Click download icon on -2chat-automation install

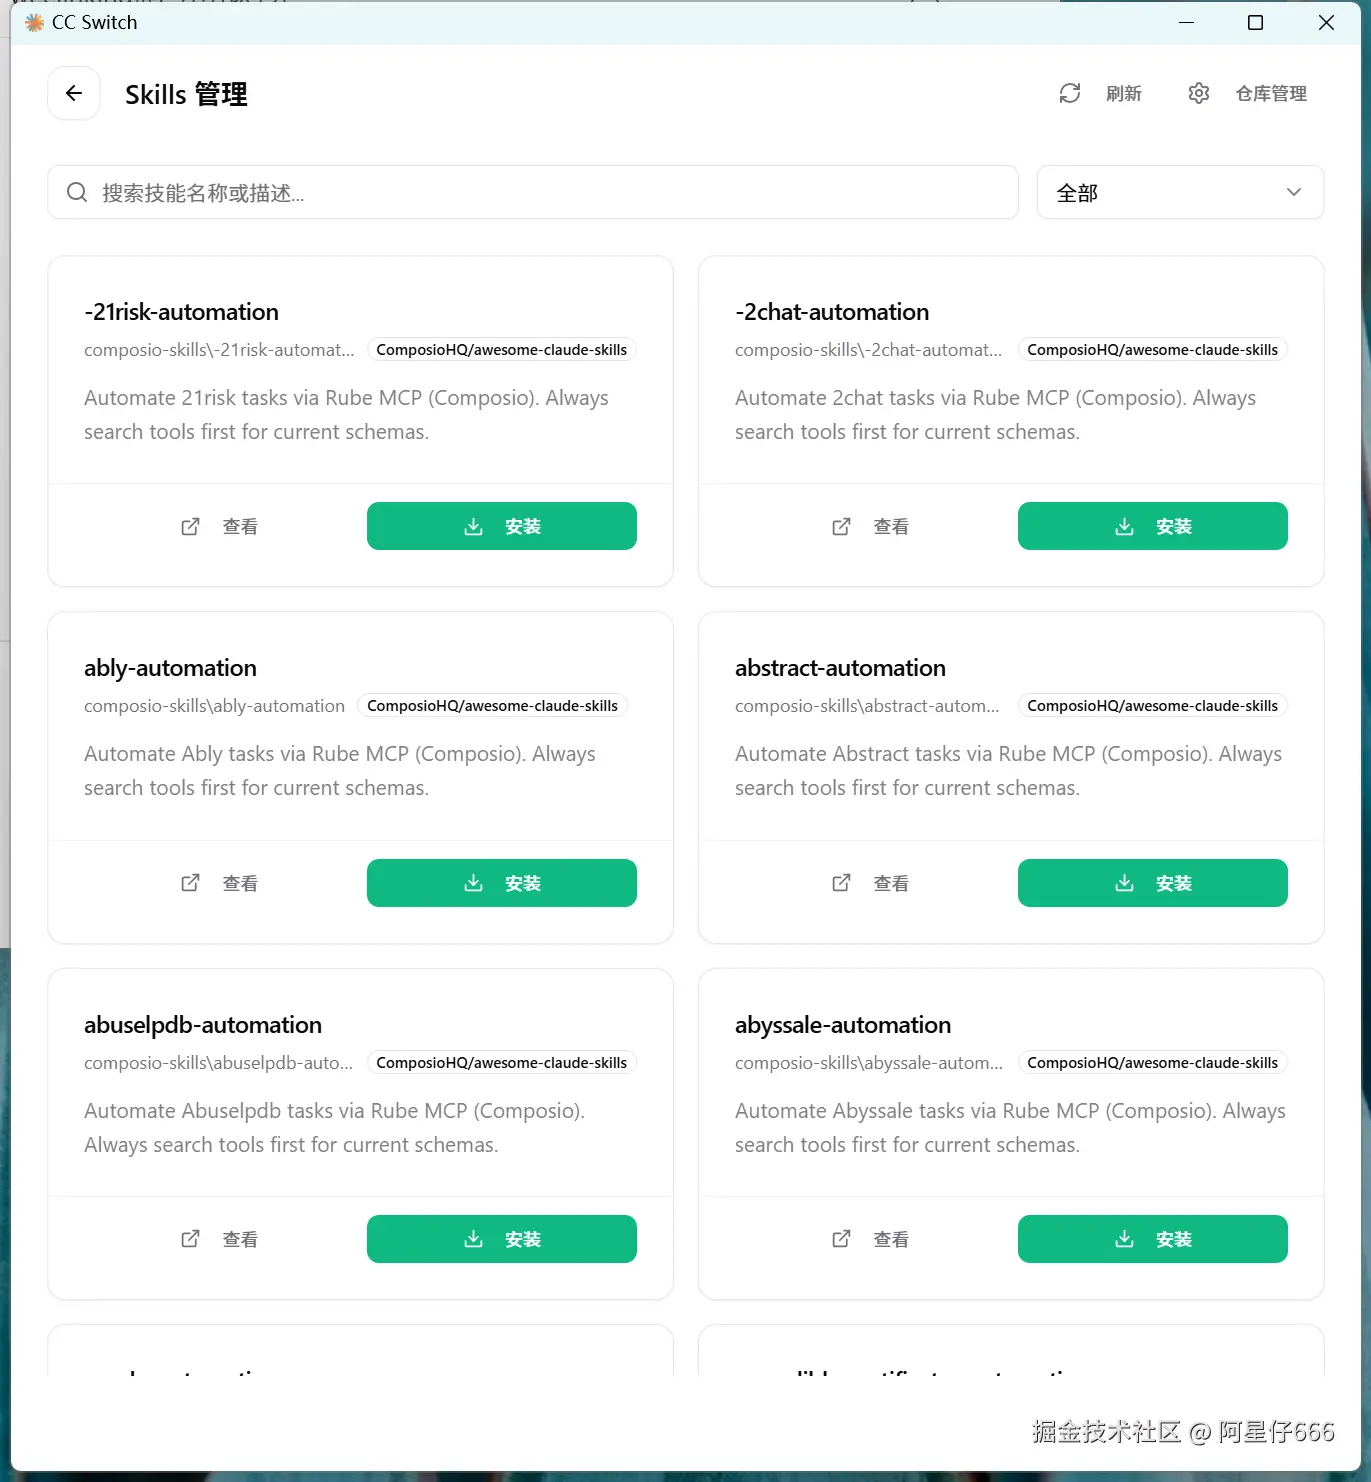click(x=1125, y=527)
